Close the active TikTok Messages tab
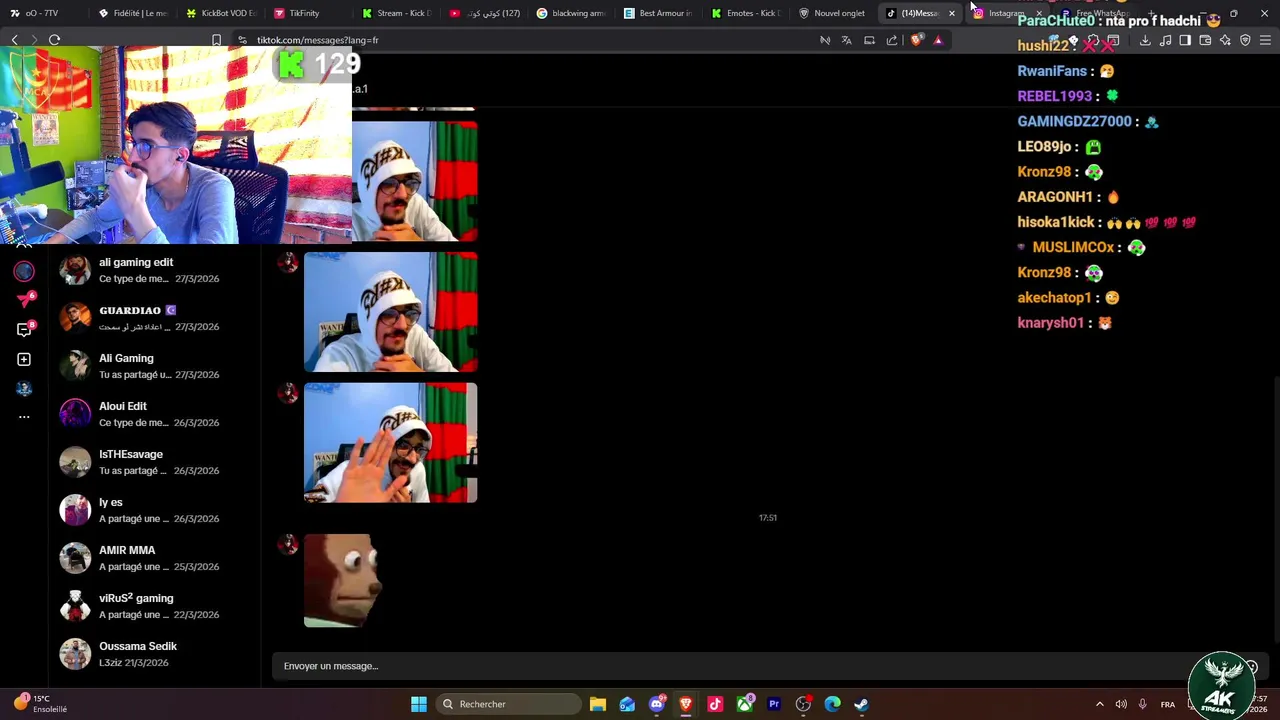Viewport: 1280px width, 720px height. pos(951,13)
